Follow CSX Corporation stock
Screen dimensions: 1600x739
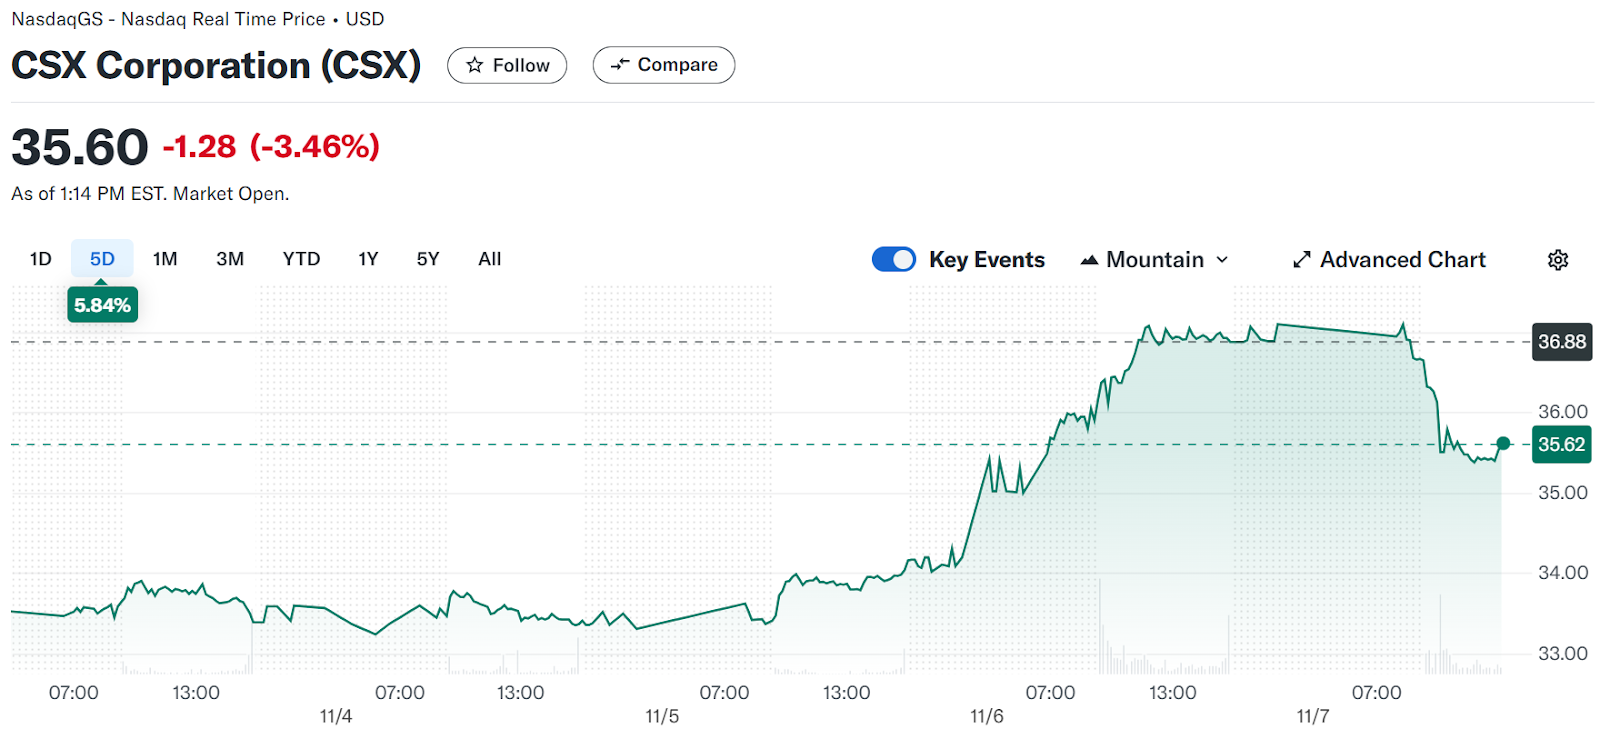(x=507, y=65)
